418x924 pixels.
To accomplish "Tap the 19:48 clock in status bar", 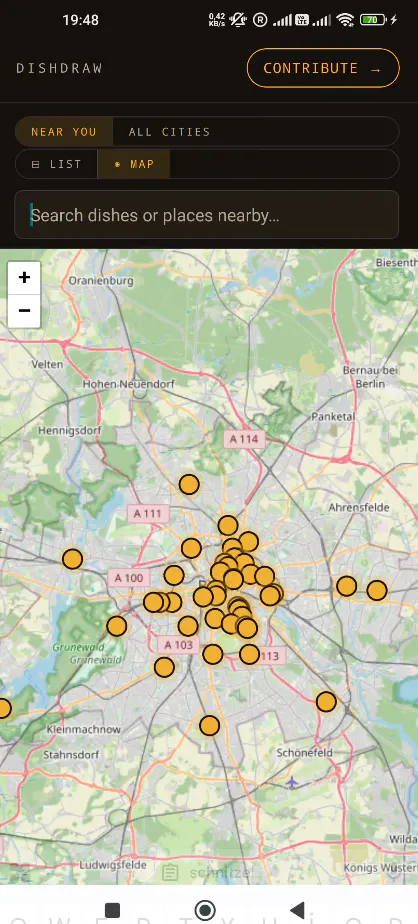I will point(81,20).
